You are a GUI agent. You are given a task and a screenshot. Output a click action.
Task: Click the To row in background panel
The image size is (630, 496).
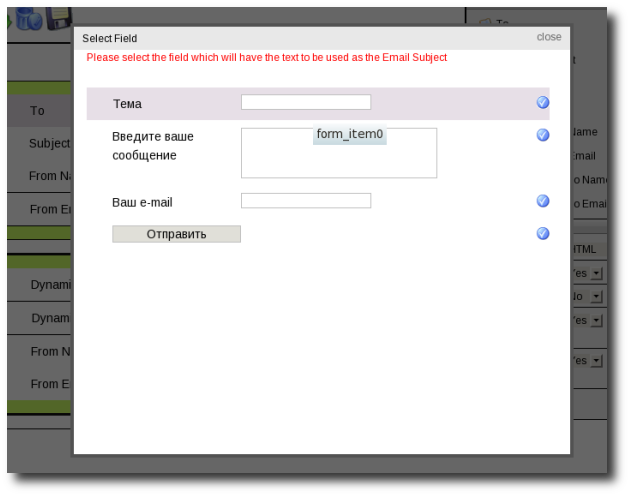pos(39,111)
